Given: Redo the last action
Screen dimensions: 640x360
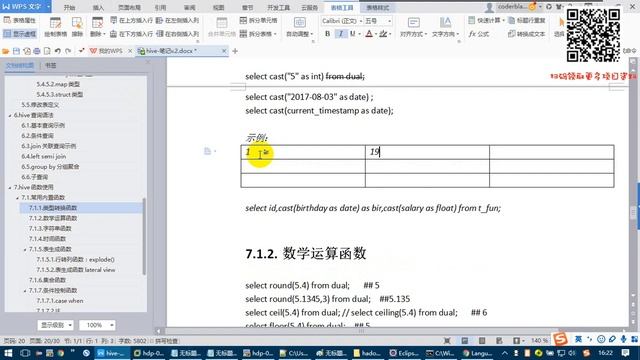Looking at the screenshot, I should click(68, 51).
